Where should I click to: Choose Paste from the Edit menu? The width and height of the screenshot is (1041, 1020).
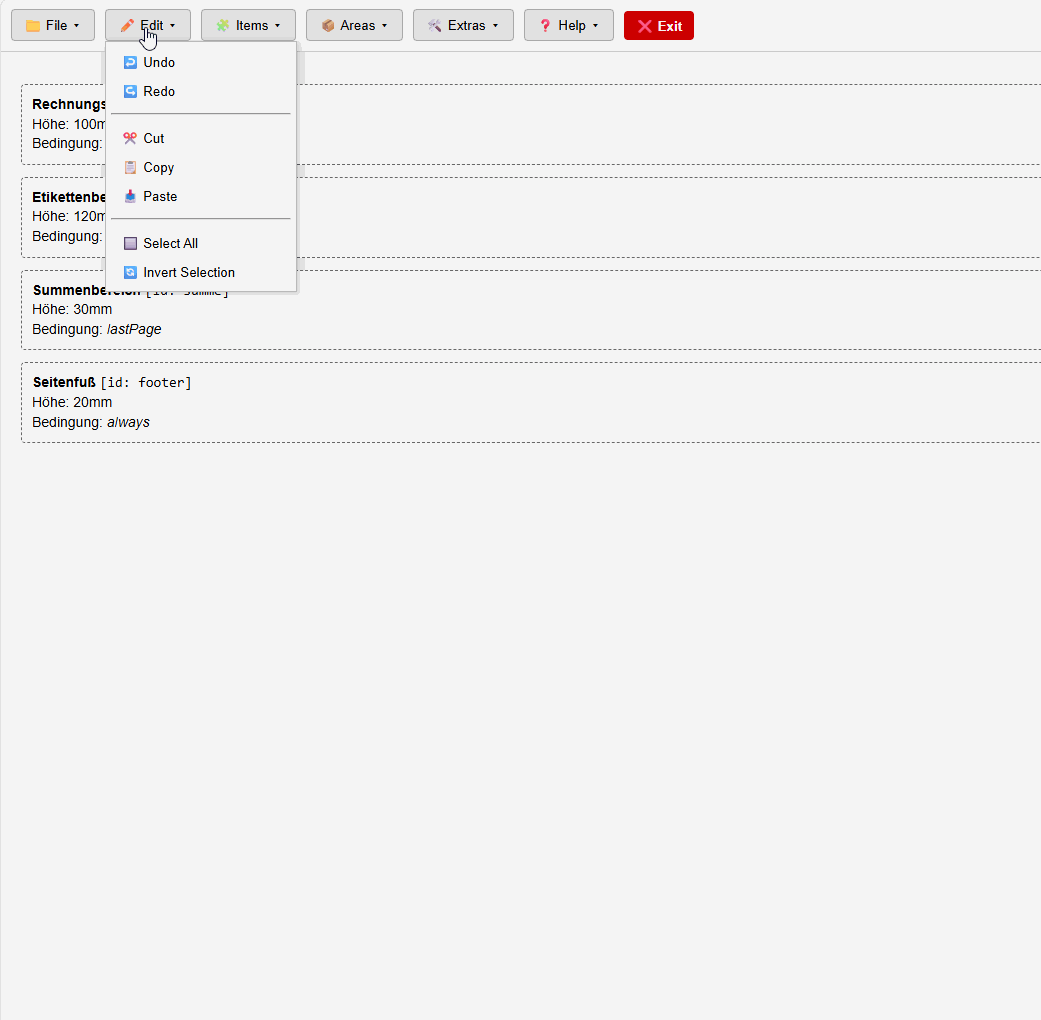[200, 197]
